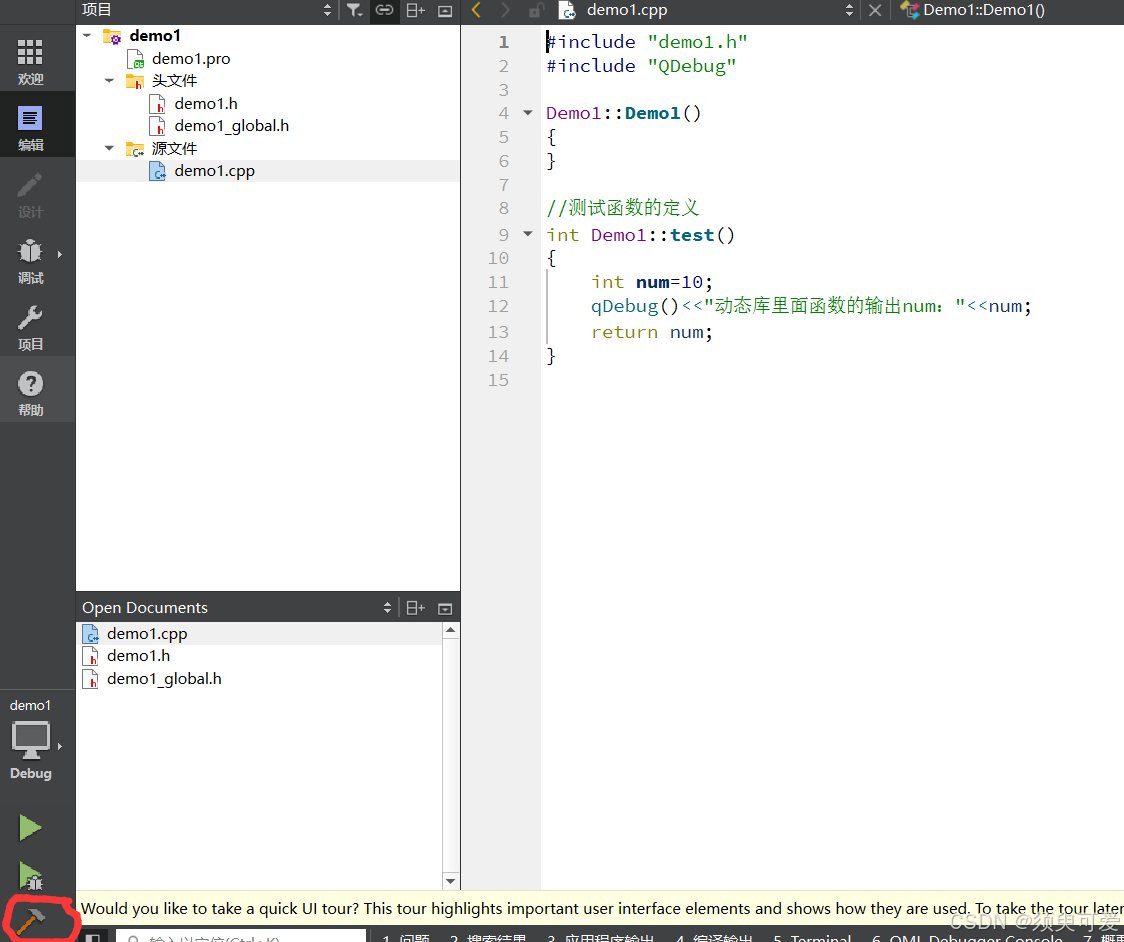Select the 源文件 folder
Screen dimensions: 1124x942
click(x=174, y=148)
